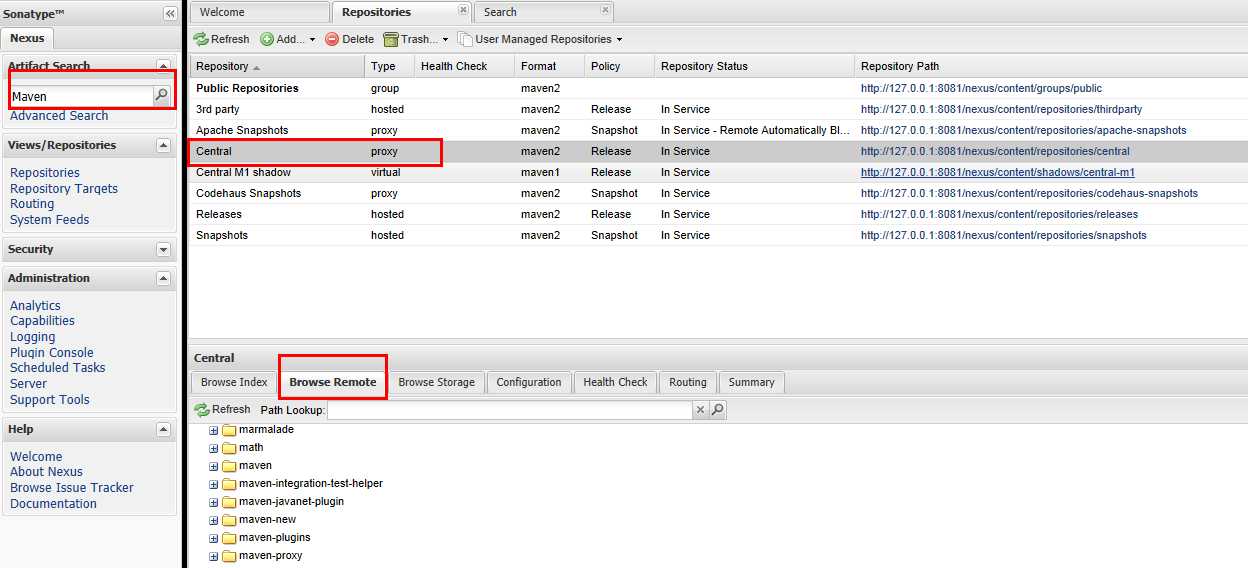Sort by the Policy column header
This screenshot has width=1248, height=568.
tap(620, 66)
